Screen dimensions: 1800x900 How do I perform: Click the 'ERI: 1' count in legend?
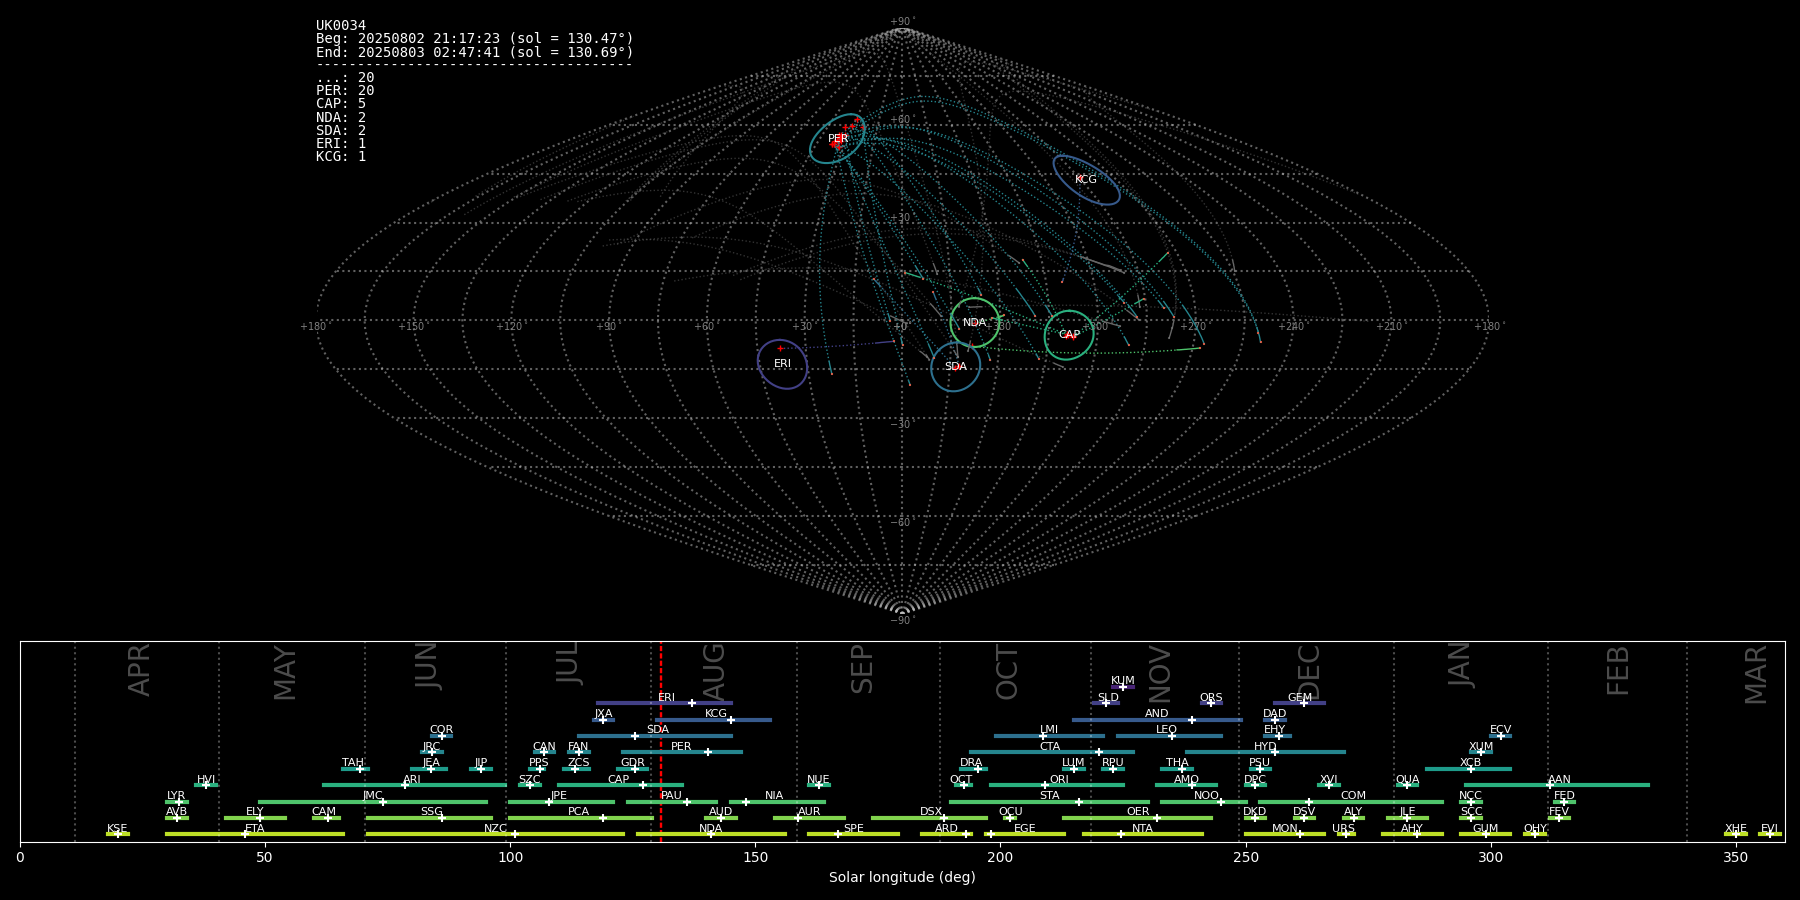(341, 144)
